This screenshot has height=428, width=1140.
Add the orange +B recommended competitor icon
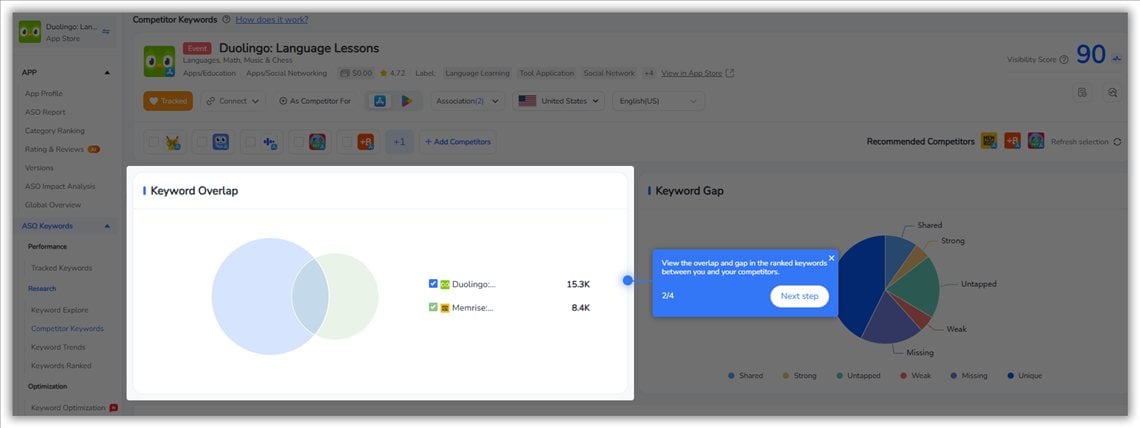click(x=1012, y=141)
